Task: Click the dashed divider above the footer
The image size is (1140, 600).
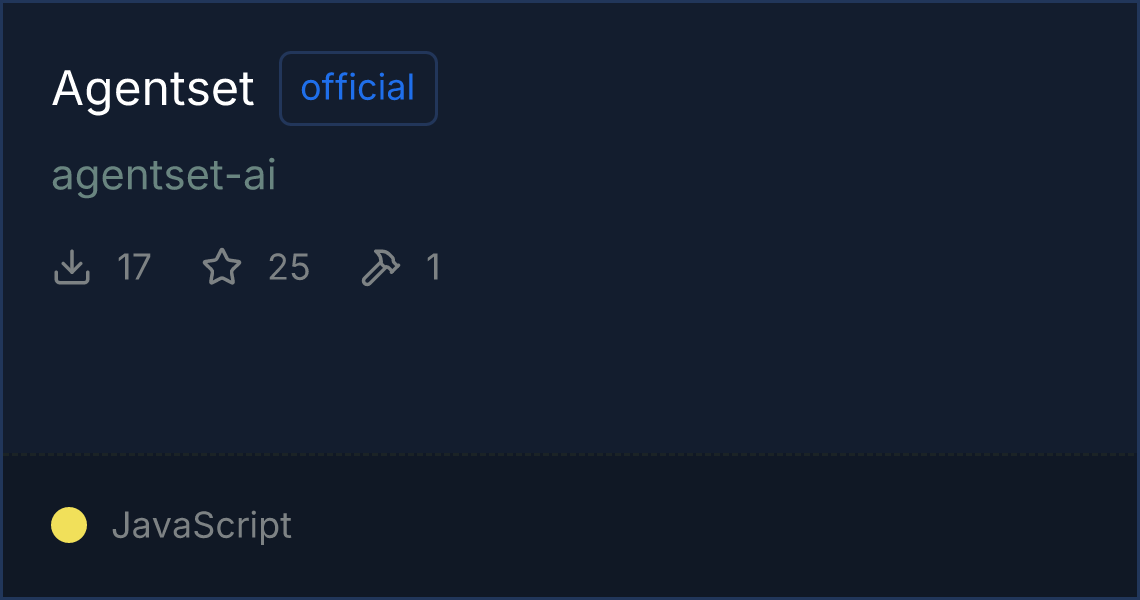Action: (x=570, y=455)
